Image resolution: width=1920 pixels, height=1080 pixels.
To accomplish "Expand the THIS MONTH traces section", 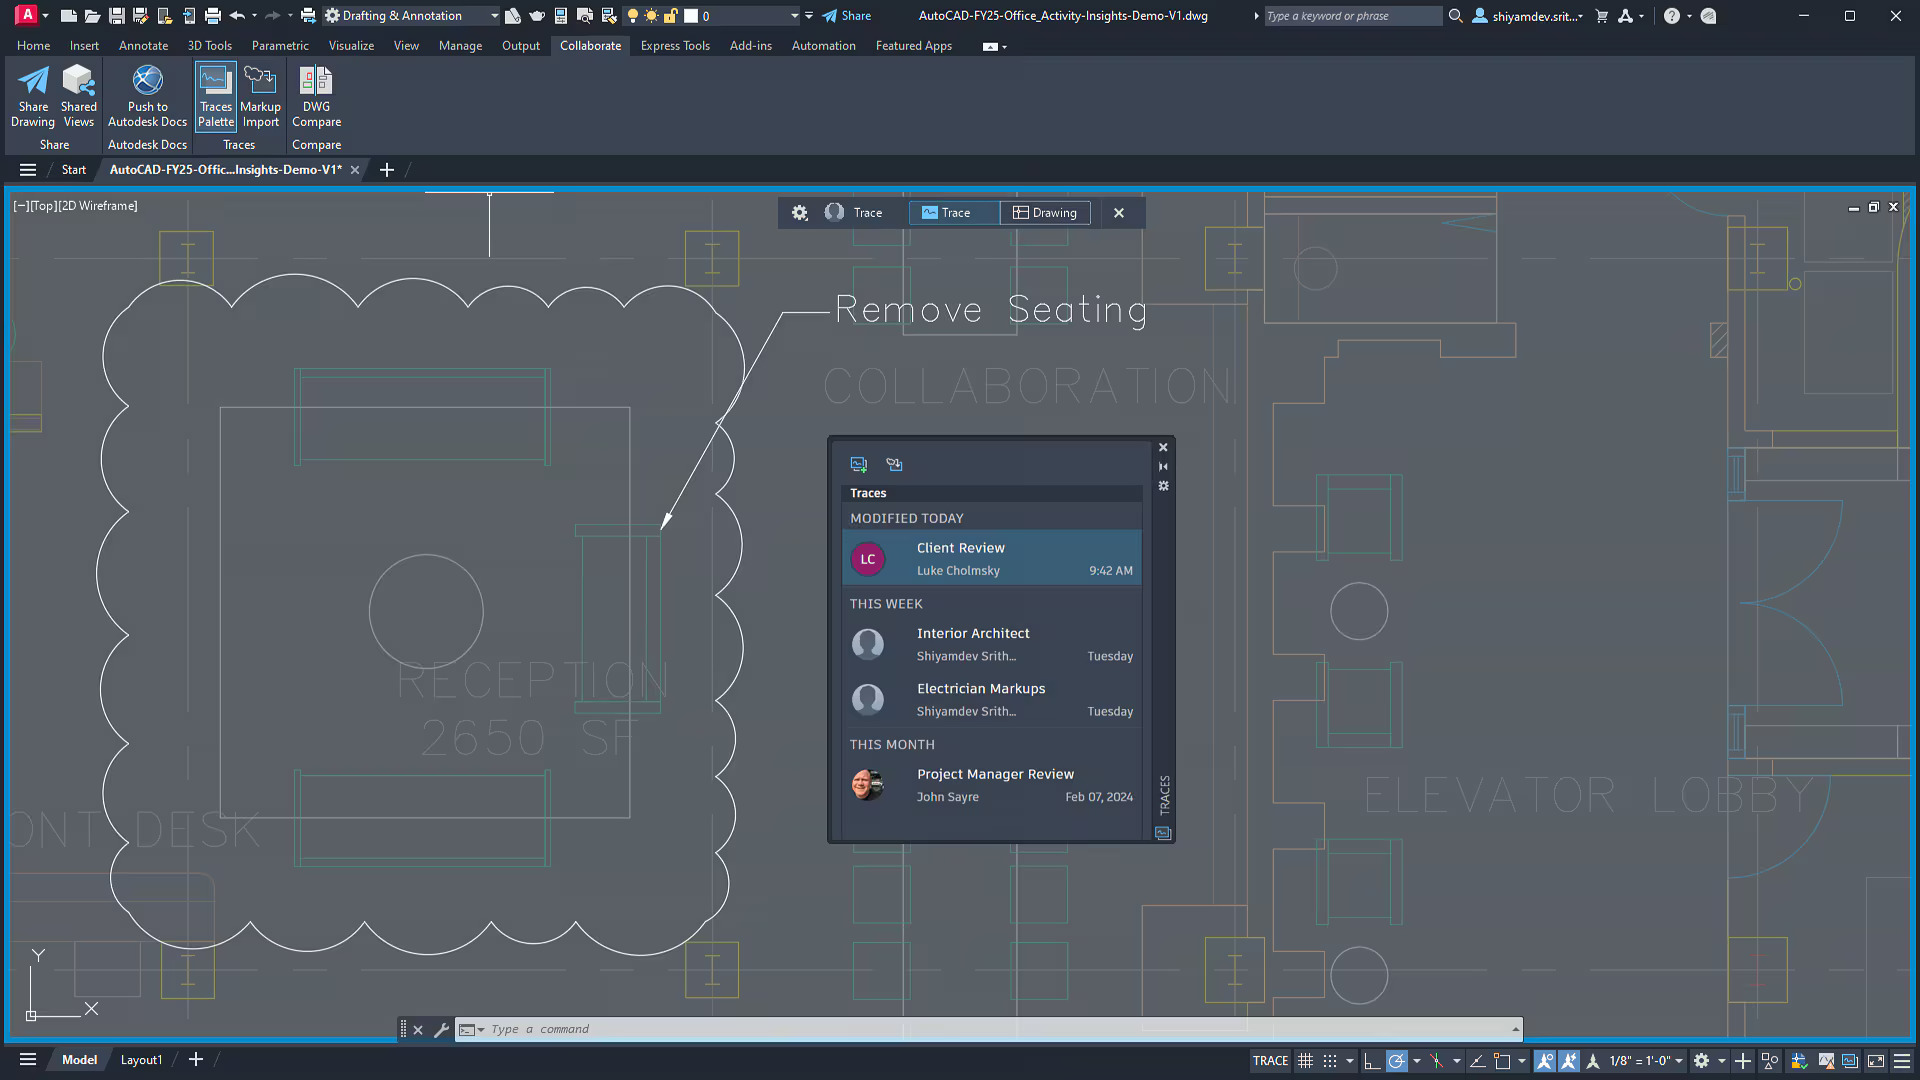I will 891,744.
